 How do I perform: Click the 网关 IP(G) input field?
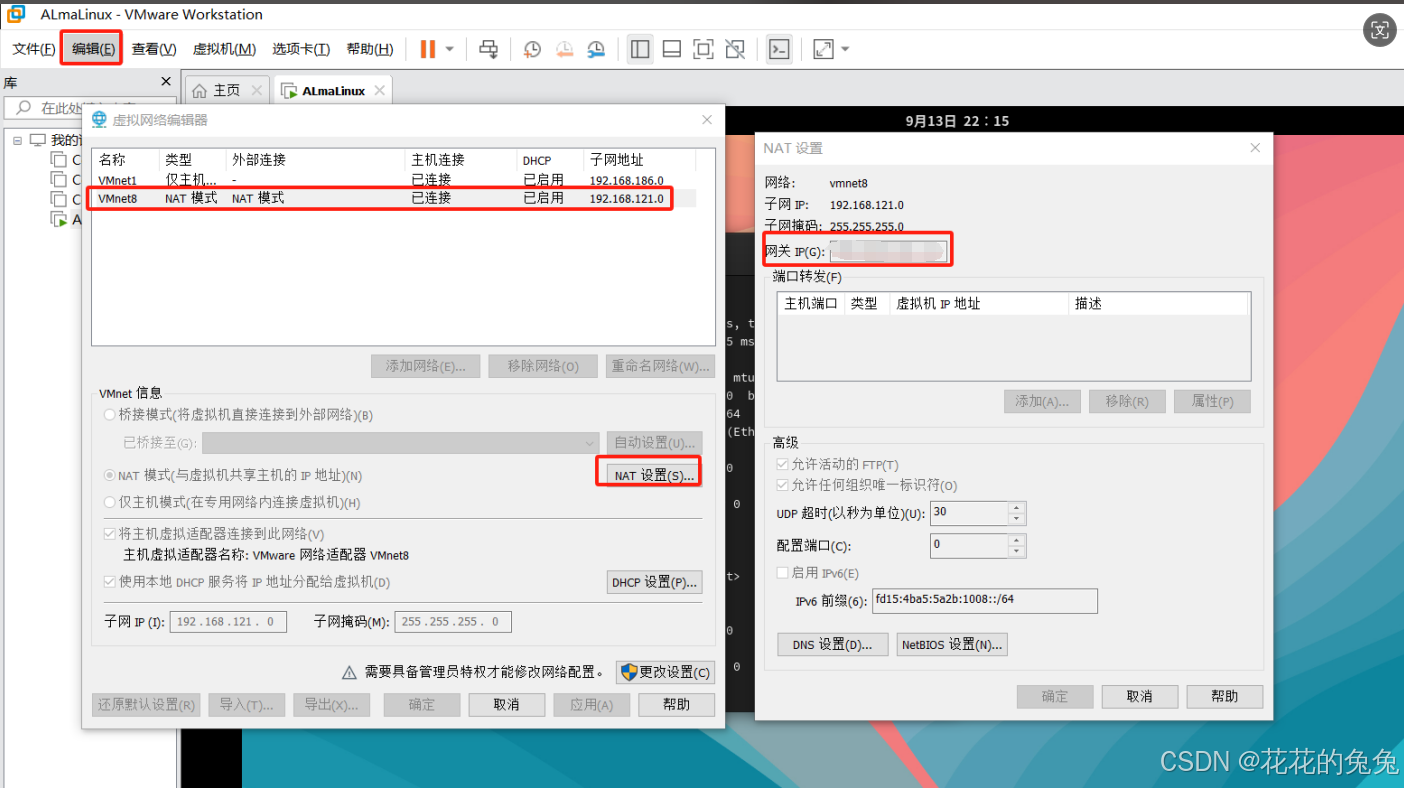(x=888, y=251)
